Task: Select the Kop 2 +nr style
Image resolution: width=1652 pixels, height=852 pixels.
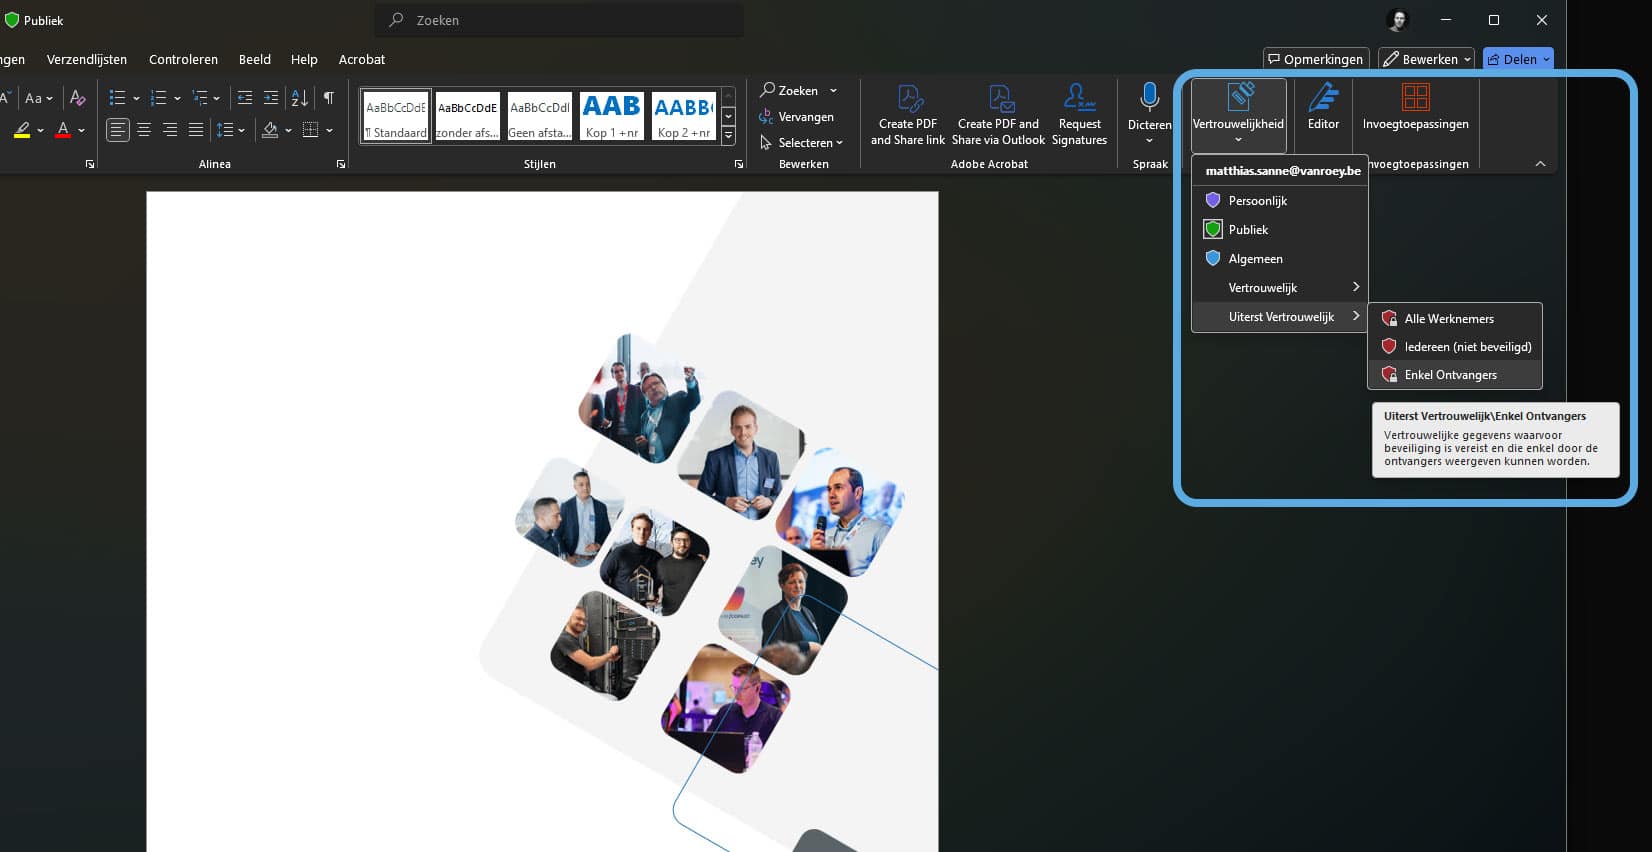Action: coord(684,116)
